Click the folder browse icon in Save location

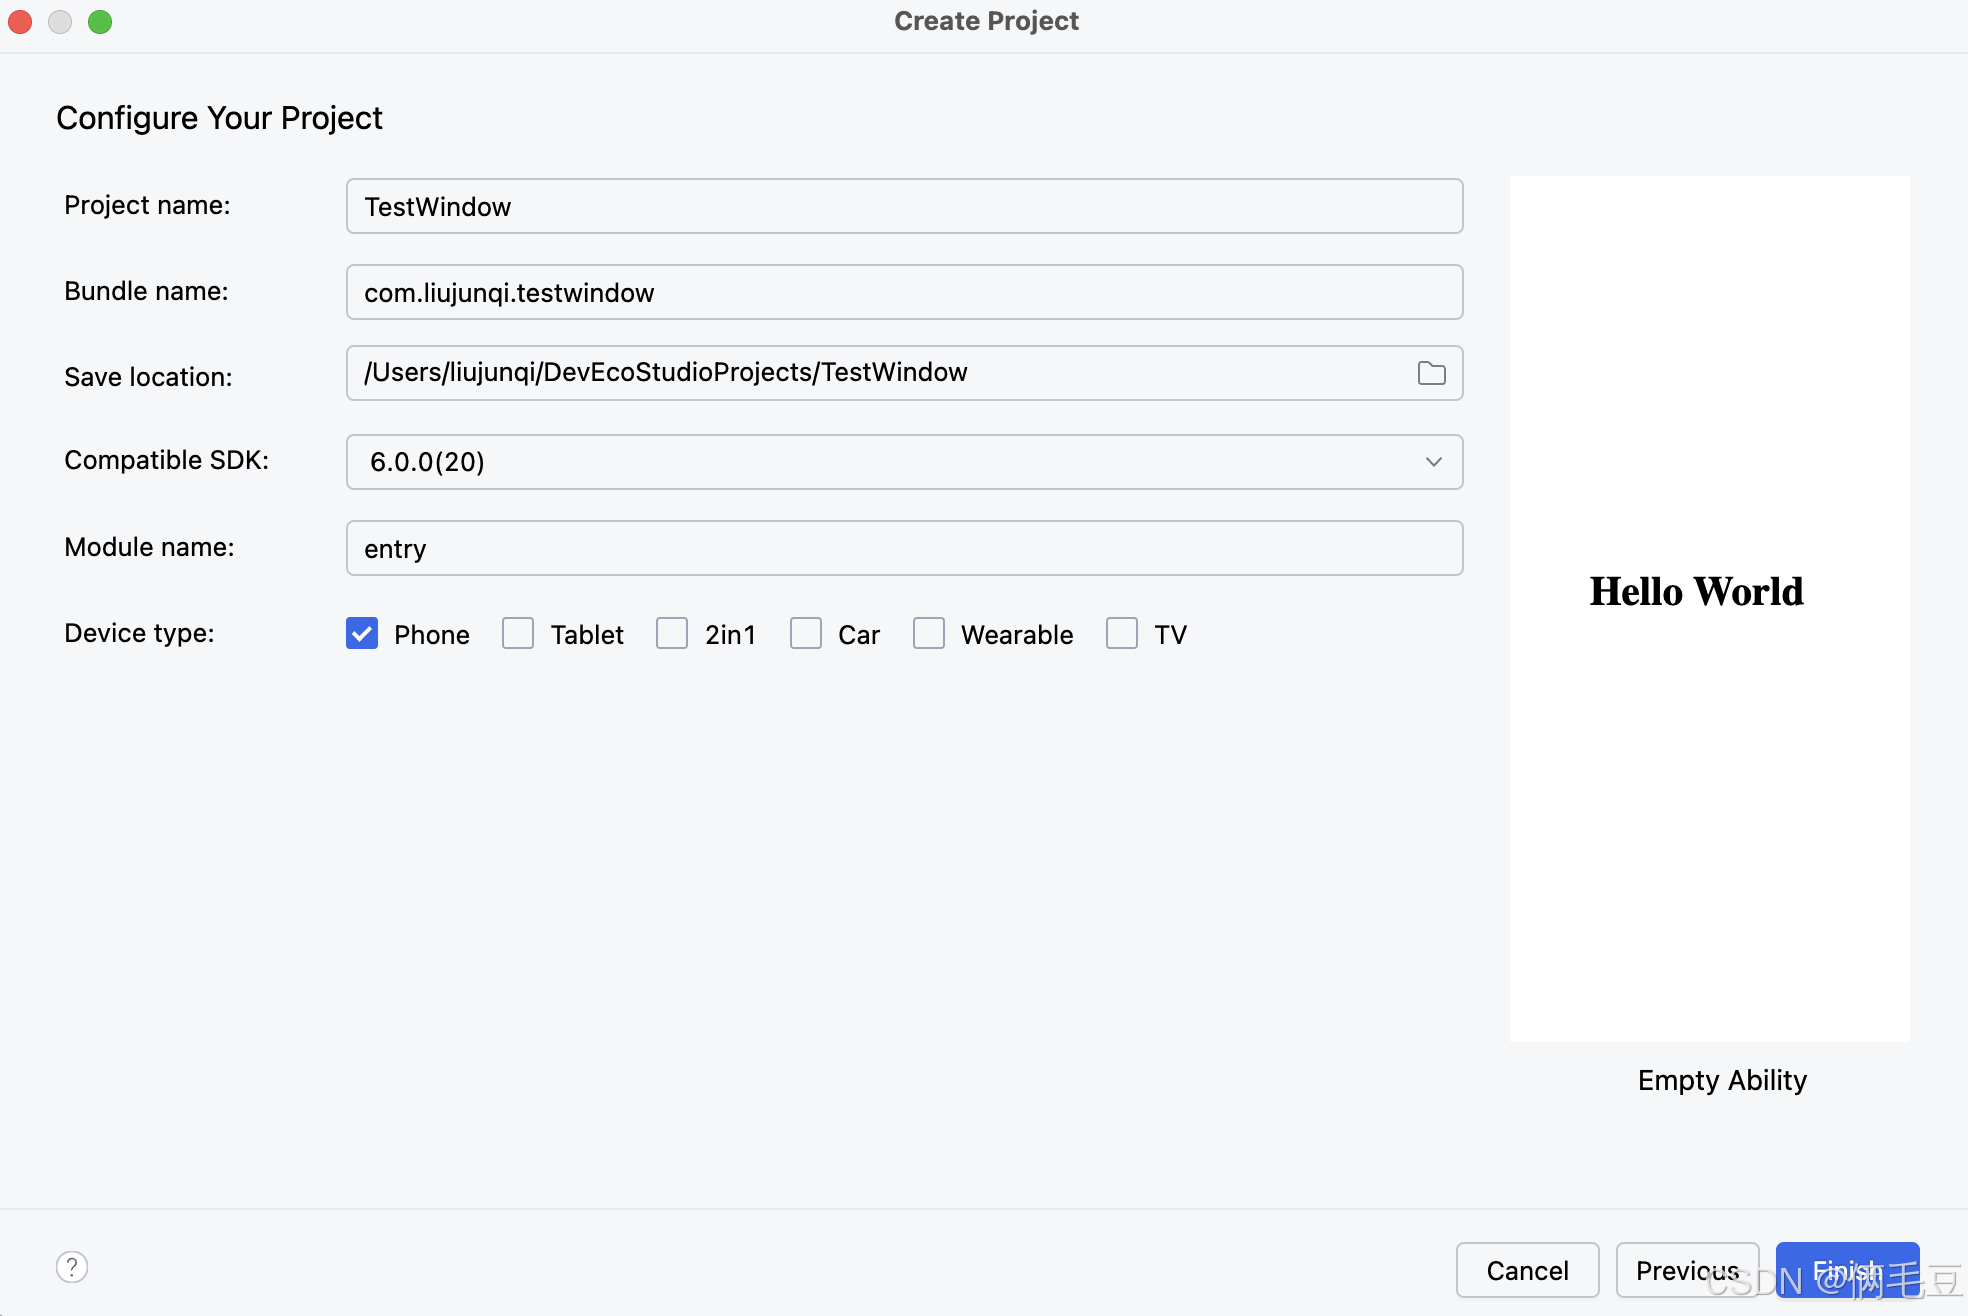point(1431,373)
